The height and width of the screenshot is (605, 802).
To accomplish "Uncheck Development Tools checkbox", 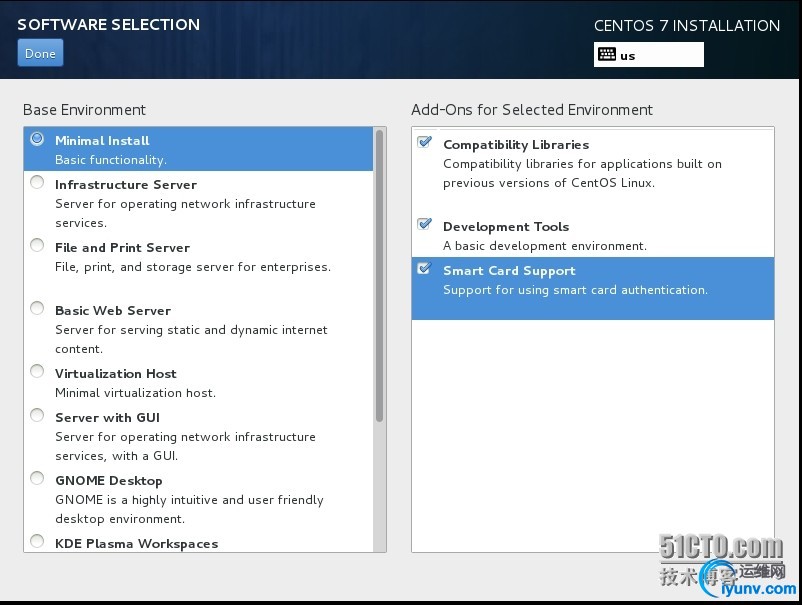I will coord(425,223).
